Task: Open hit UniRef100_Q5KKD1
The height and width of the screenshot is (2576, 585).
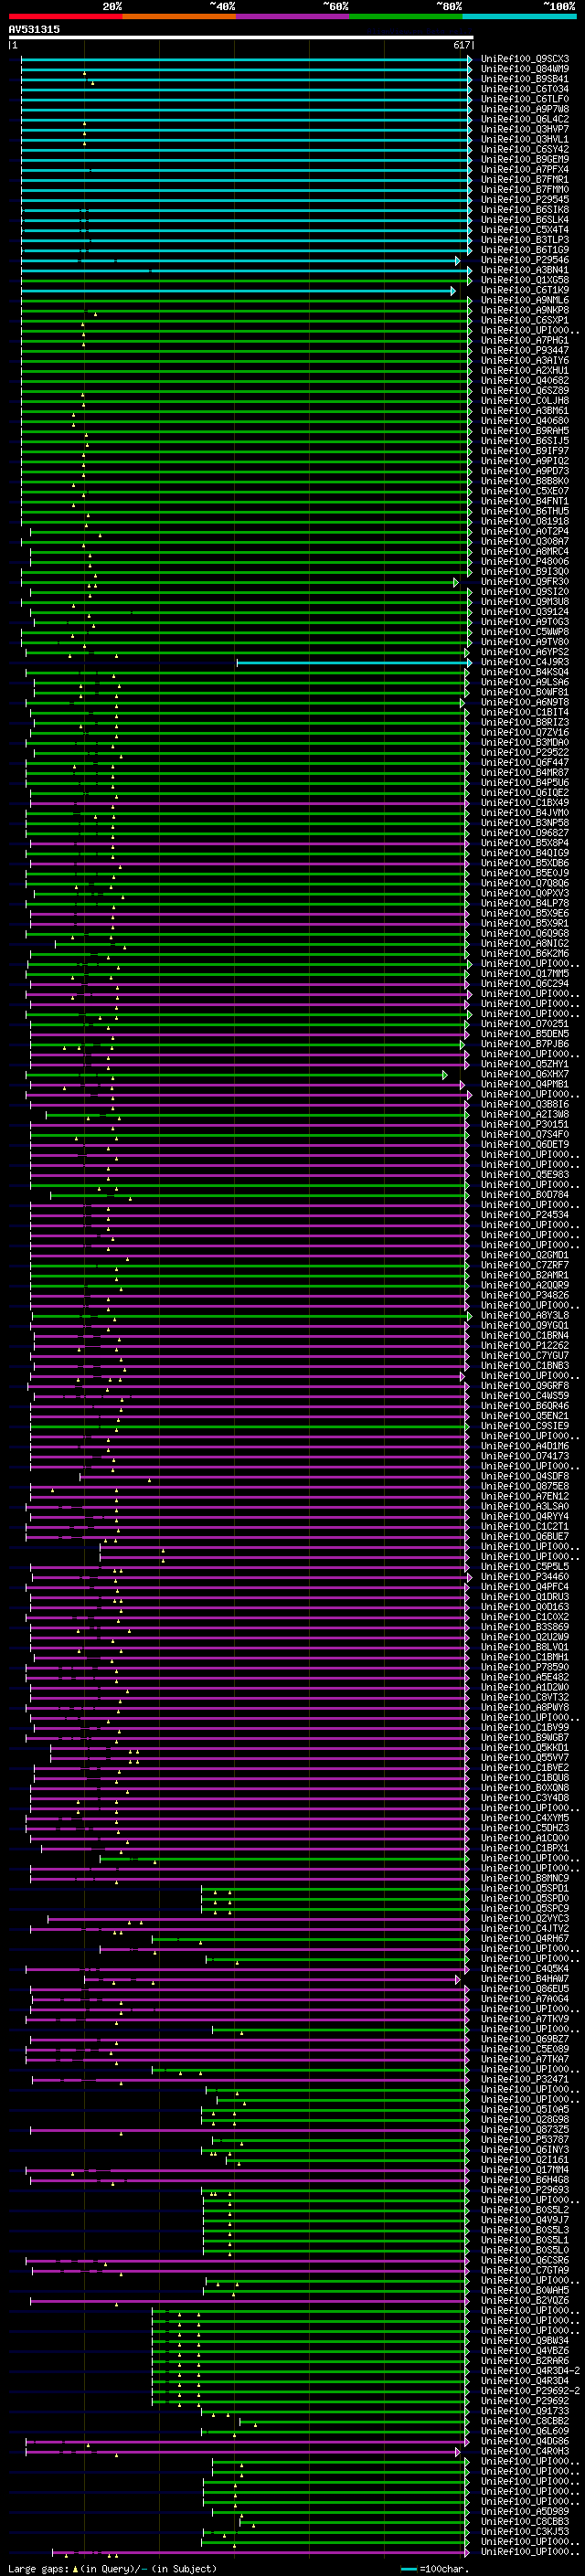Action: pyautogui.click(x=525, y=1748)
